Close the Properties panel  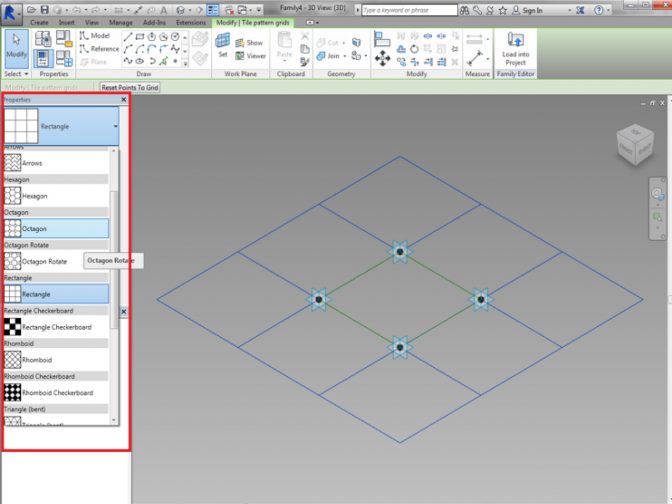pyautogui.click(x=124, y=100)
